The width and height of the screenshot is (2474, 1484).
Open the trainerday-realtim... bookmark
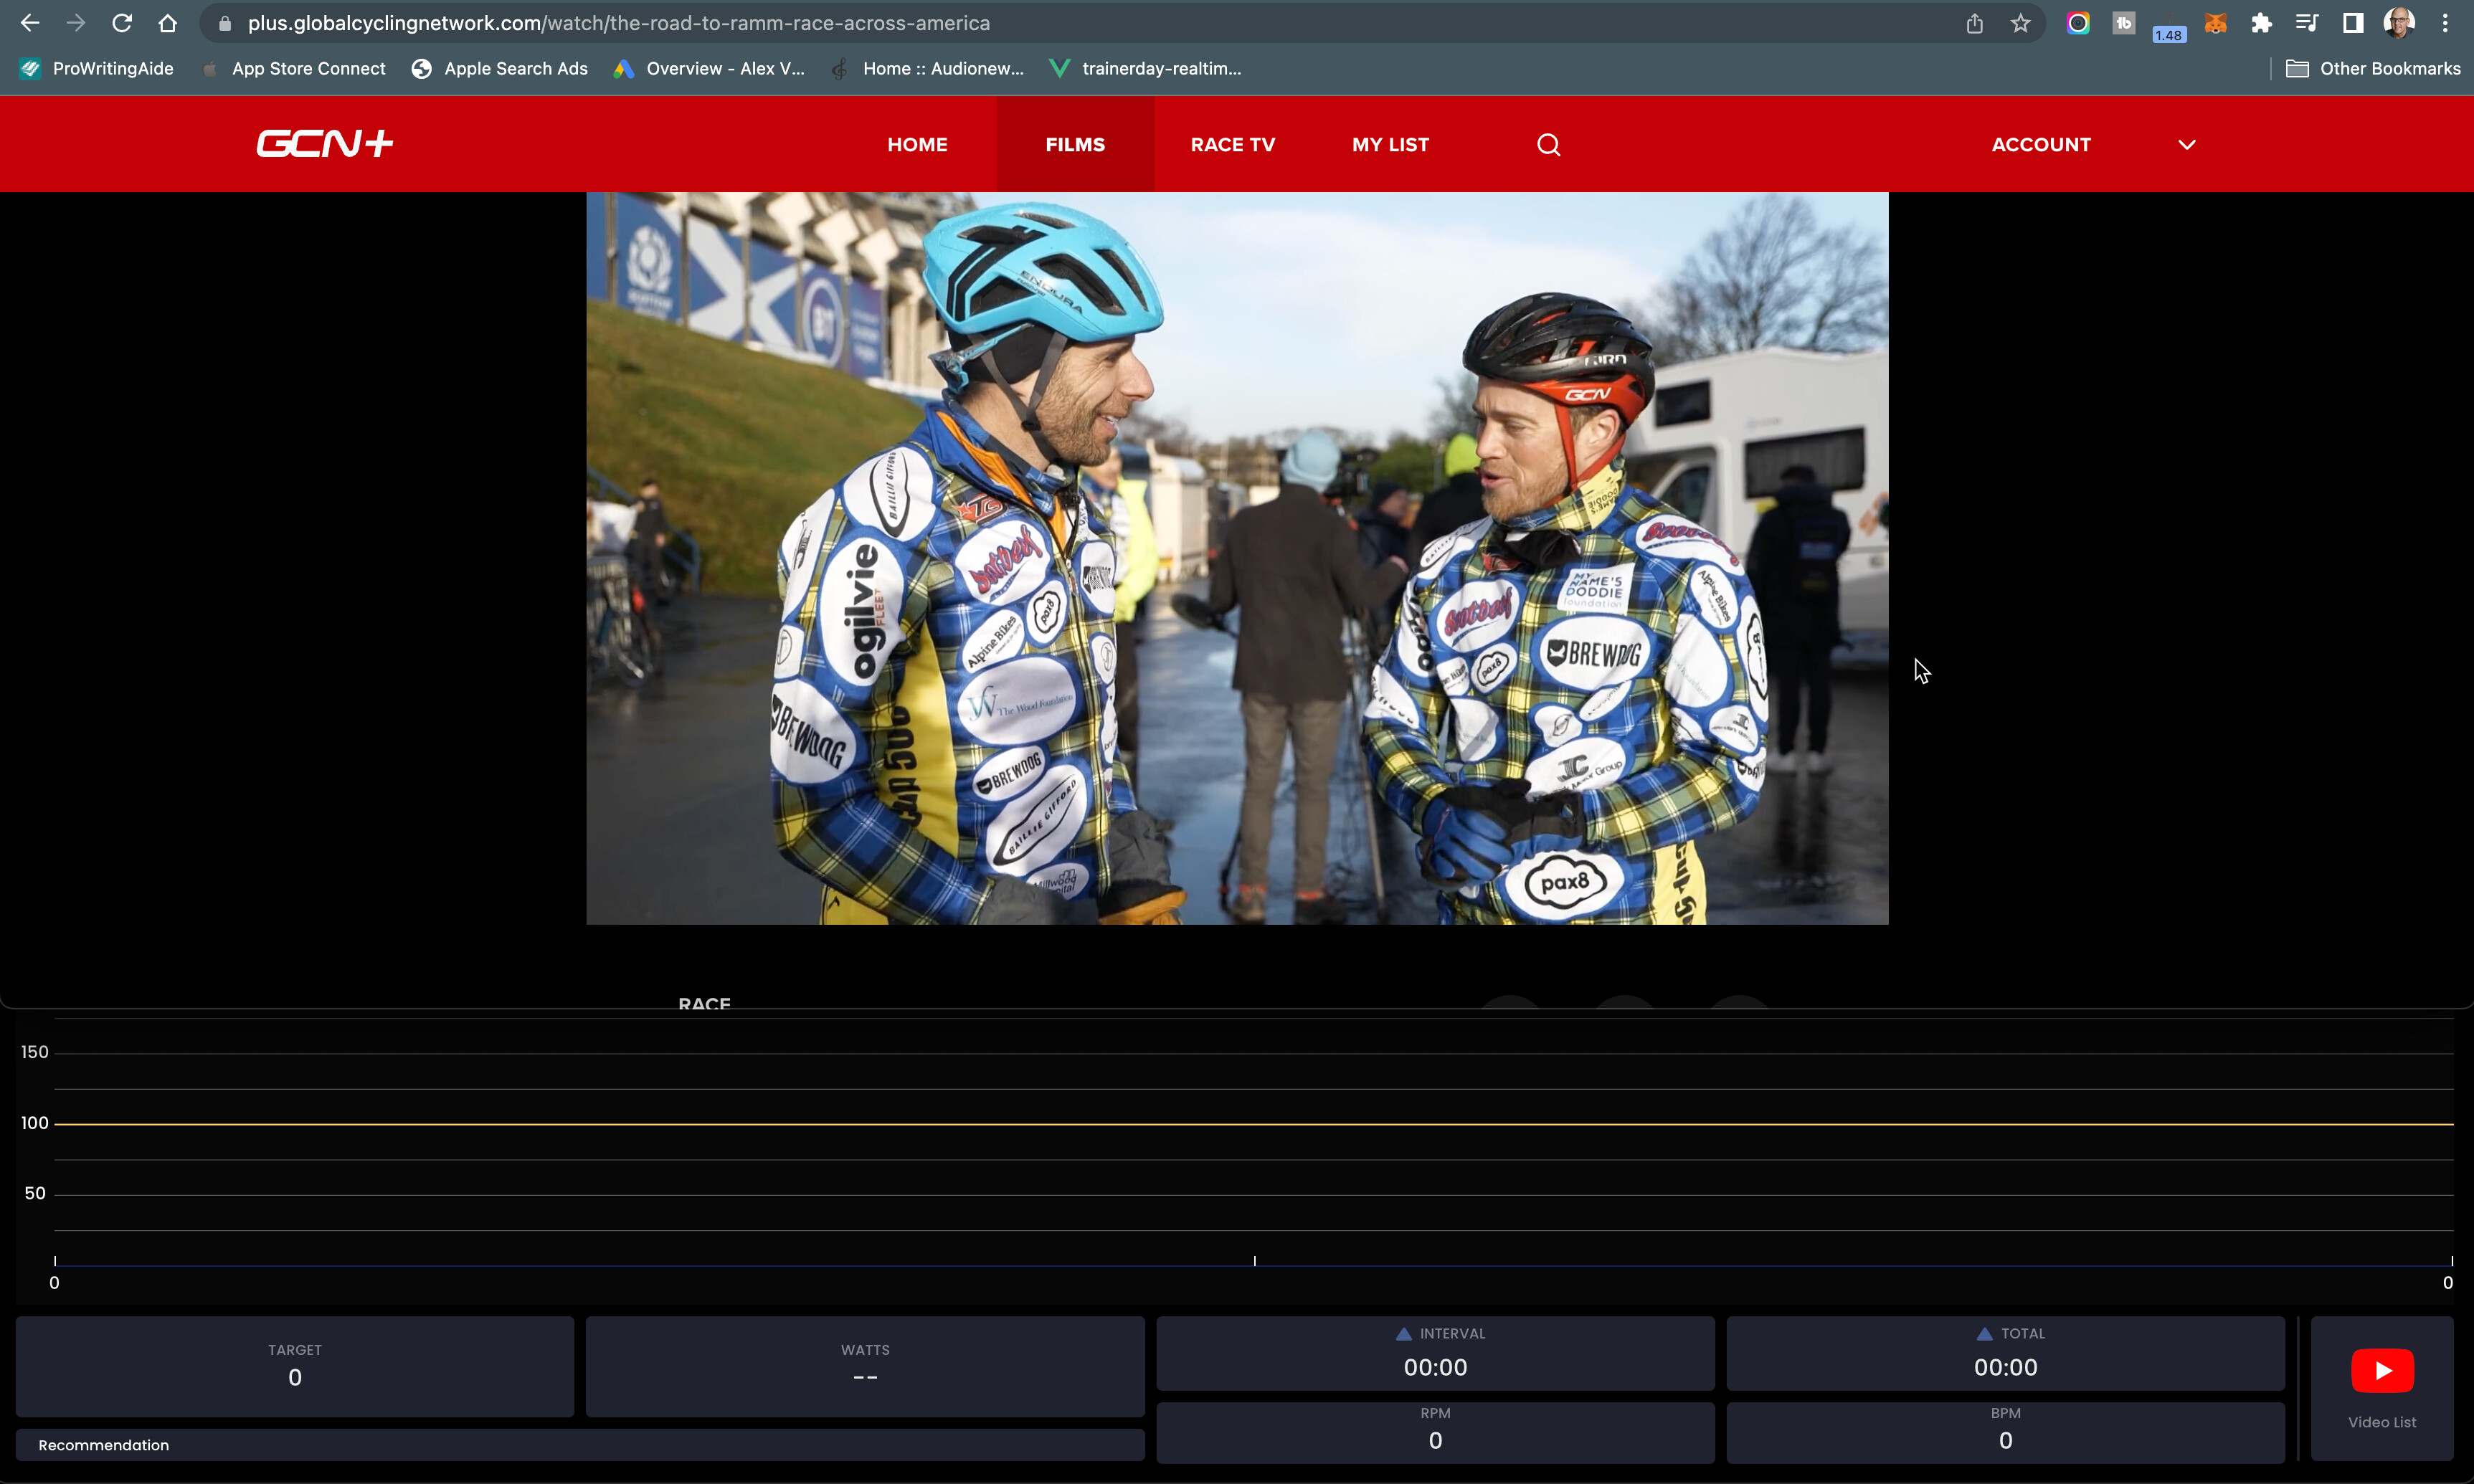click(x=1146, y=69)
